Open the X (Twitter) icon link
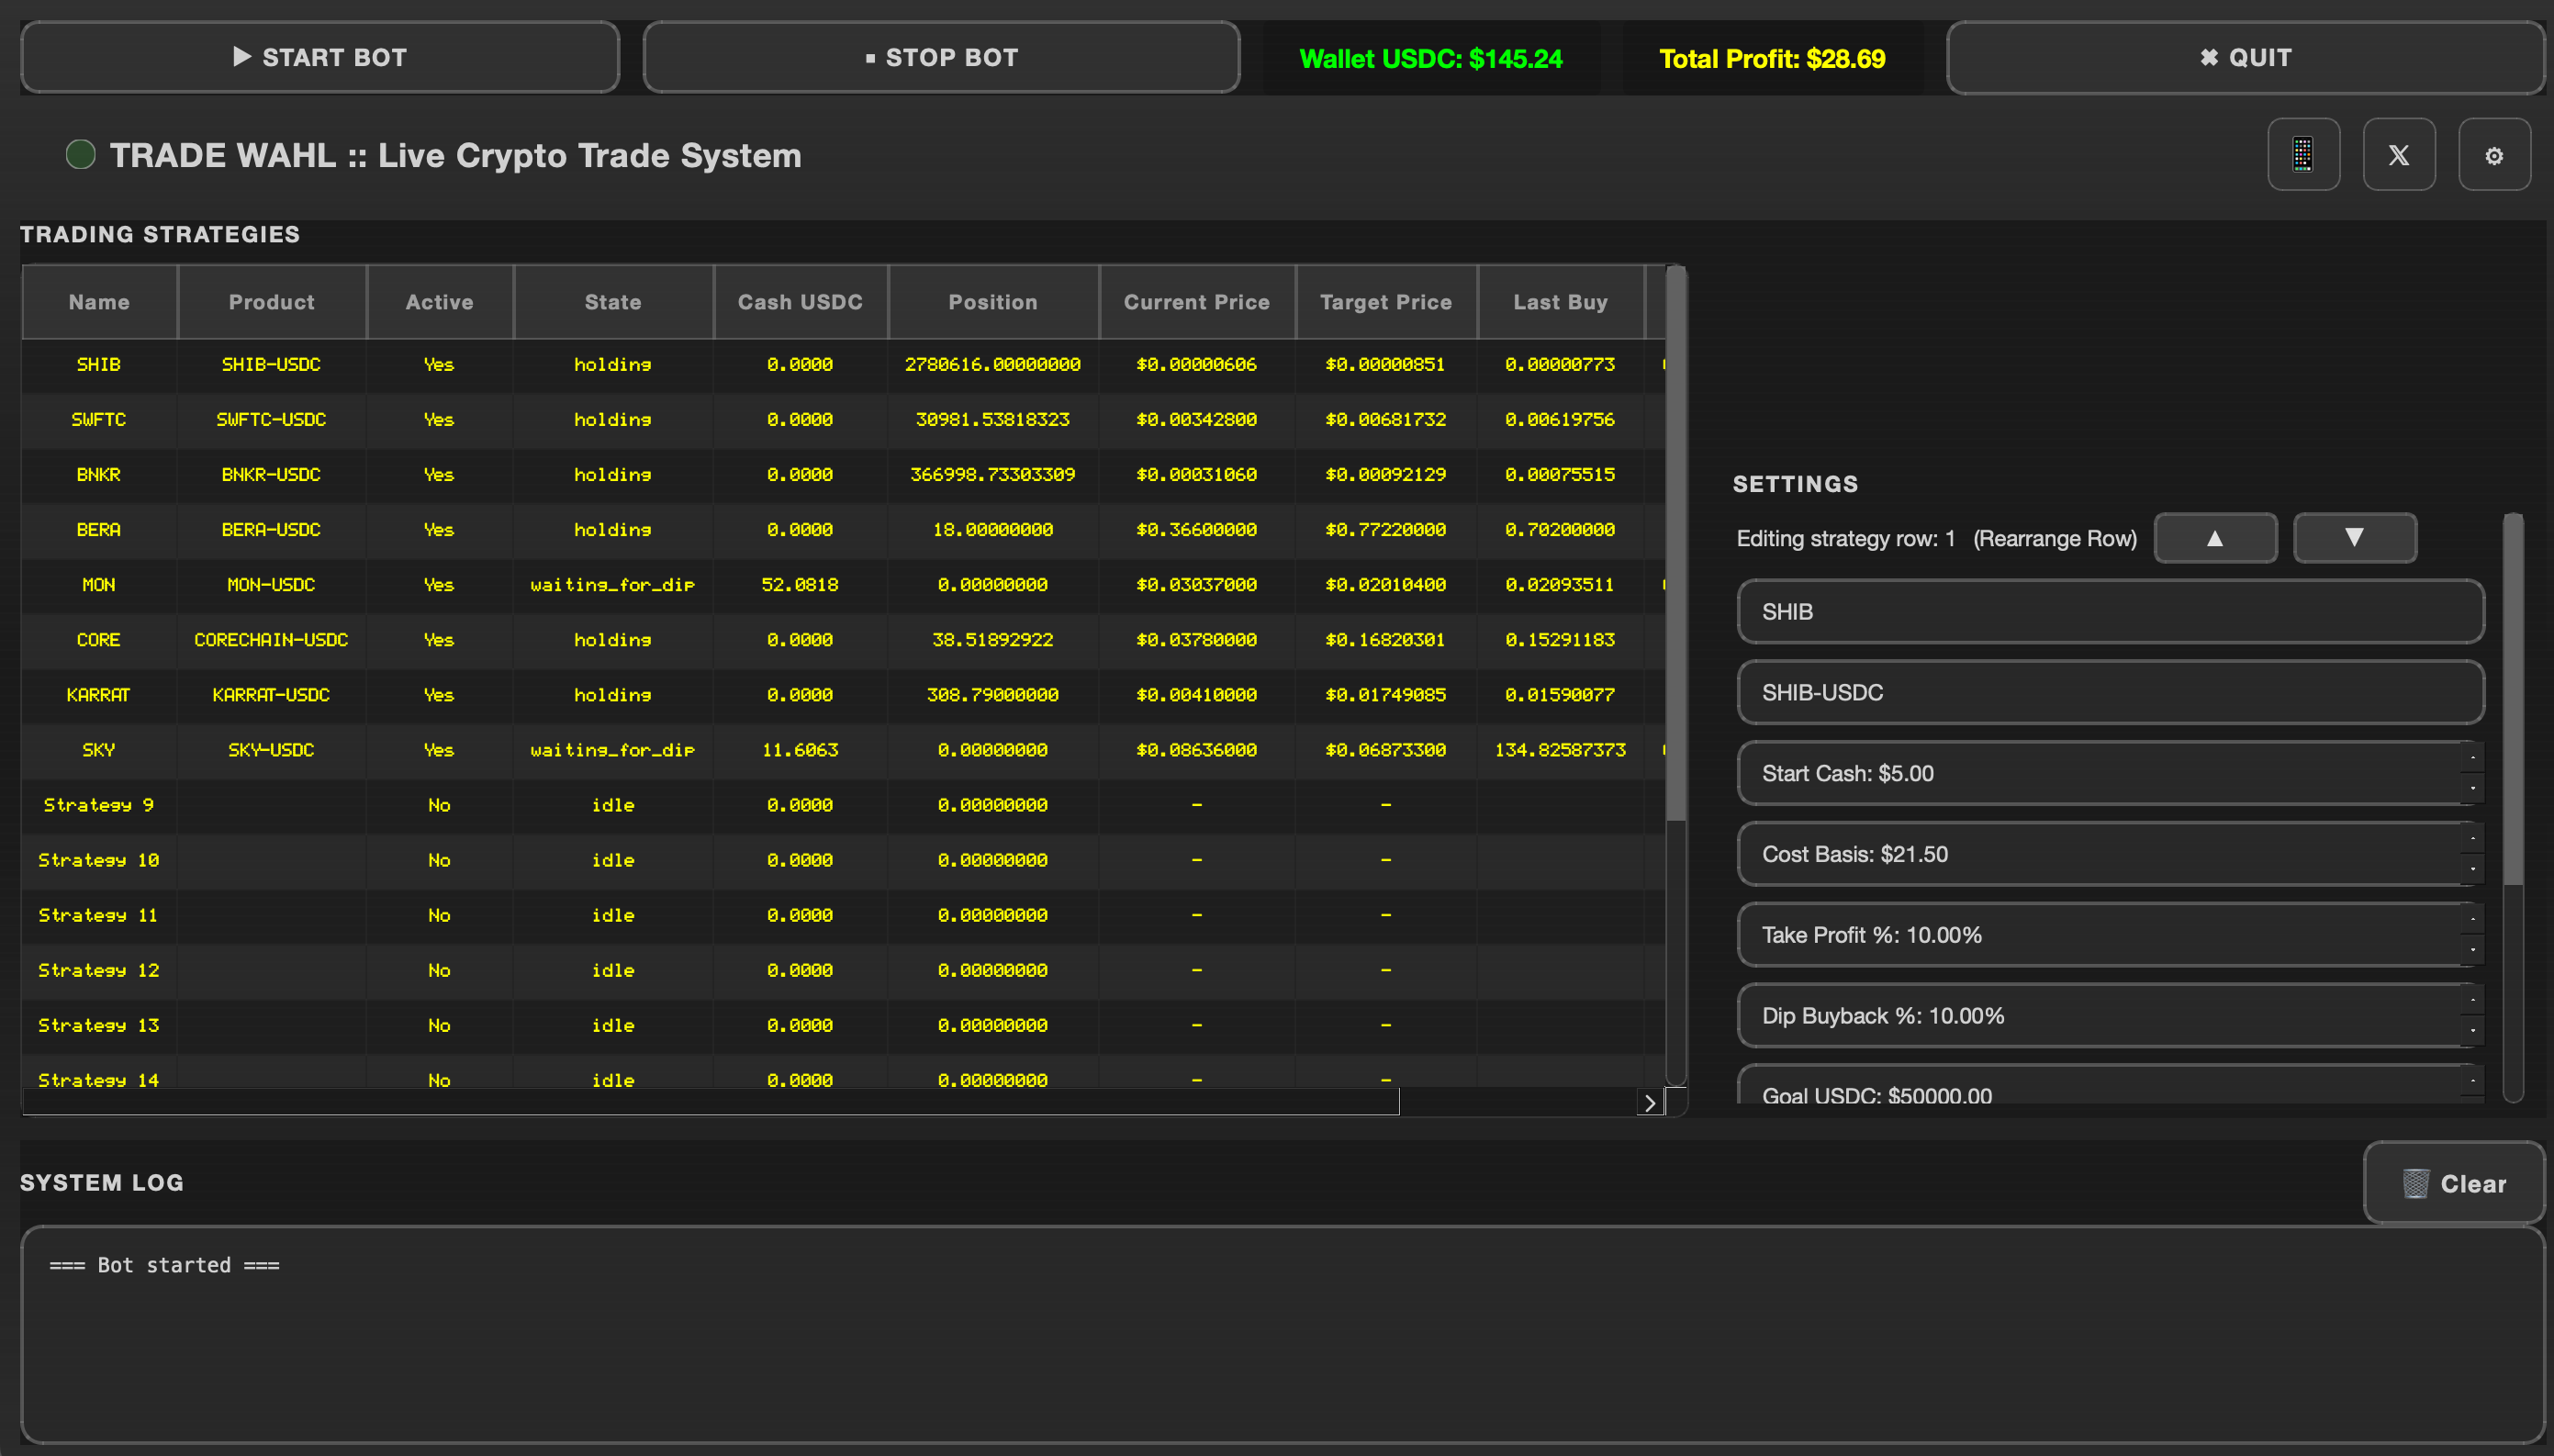Image resolution: width=2554 pixels, height=1456 pixels. click(2398, 155)
